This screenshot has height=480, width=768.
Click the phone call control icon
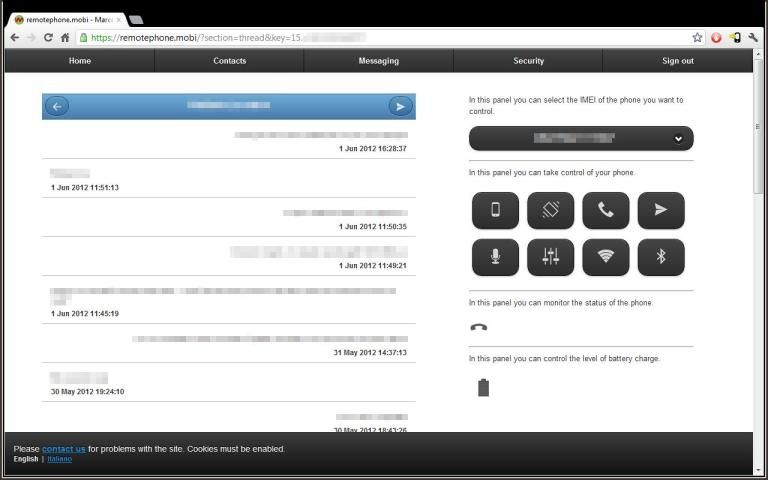coord(605,210)
